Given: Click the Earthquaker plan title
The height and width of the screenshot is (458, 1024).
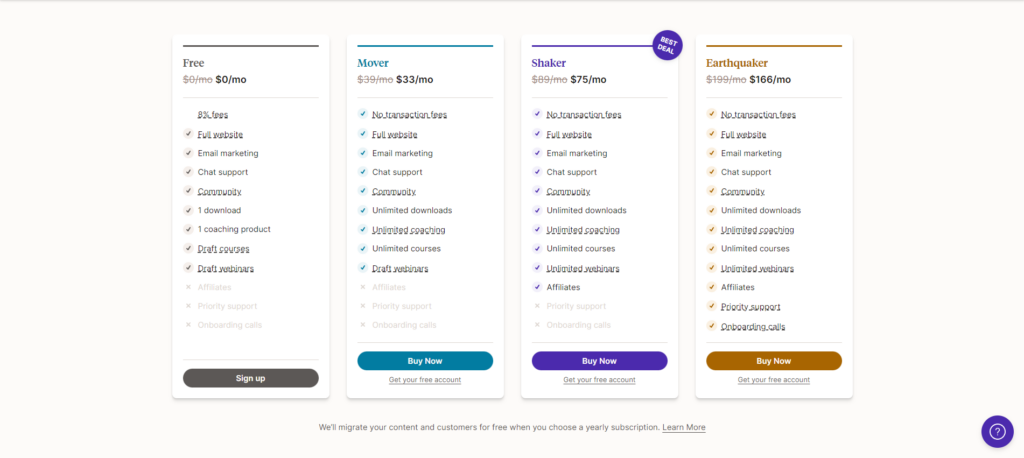Looking at the screenshot, I should click(737, 63).
